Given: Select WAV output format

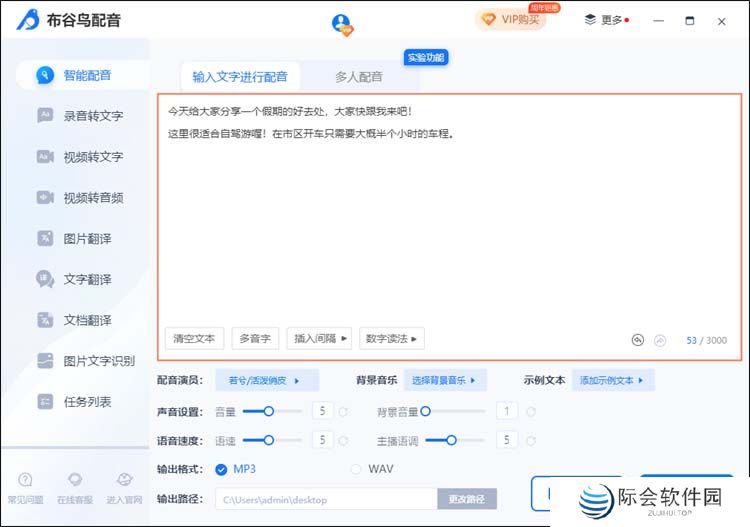Looking at the screenshot, I should tap(372, 469).
